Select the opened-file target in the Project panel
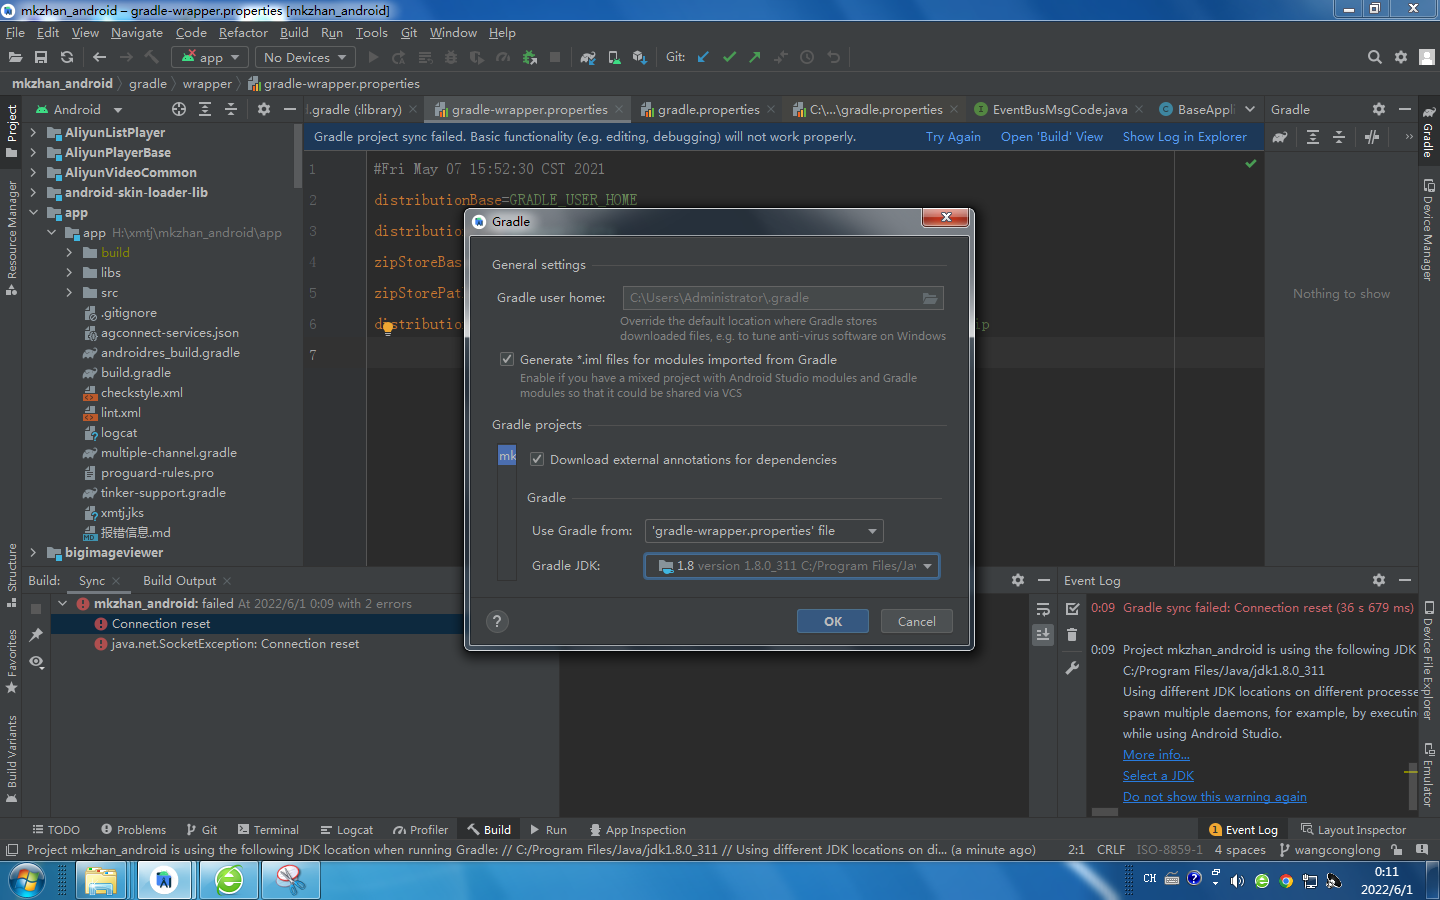Screen dimensions: 1440x900 point(179,109)
